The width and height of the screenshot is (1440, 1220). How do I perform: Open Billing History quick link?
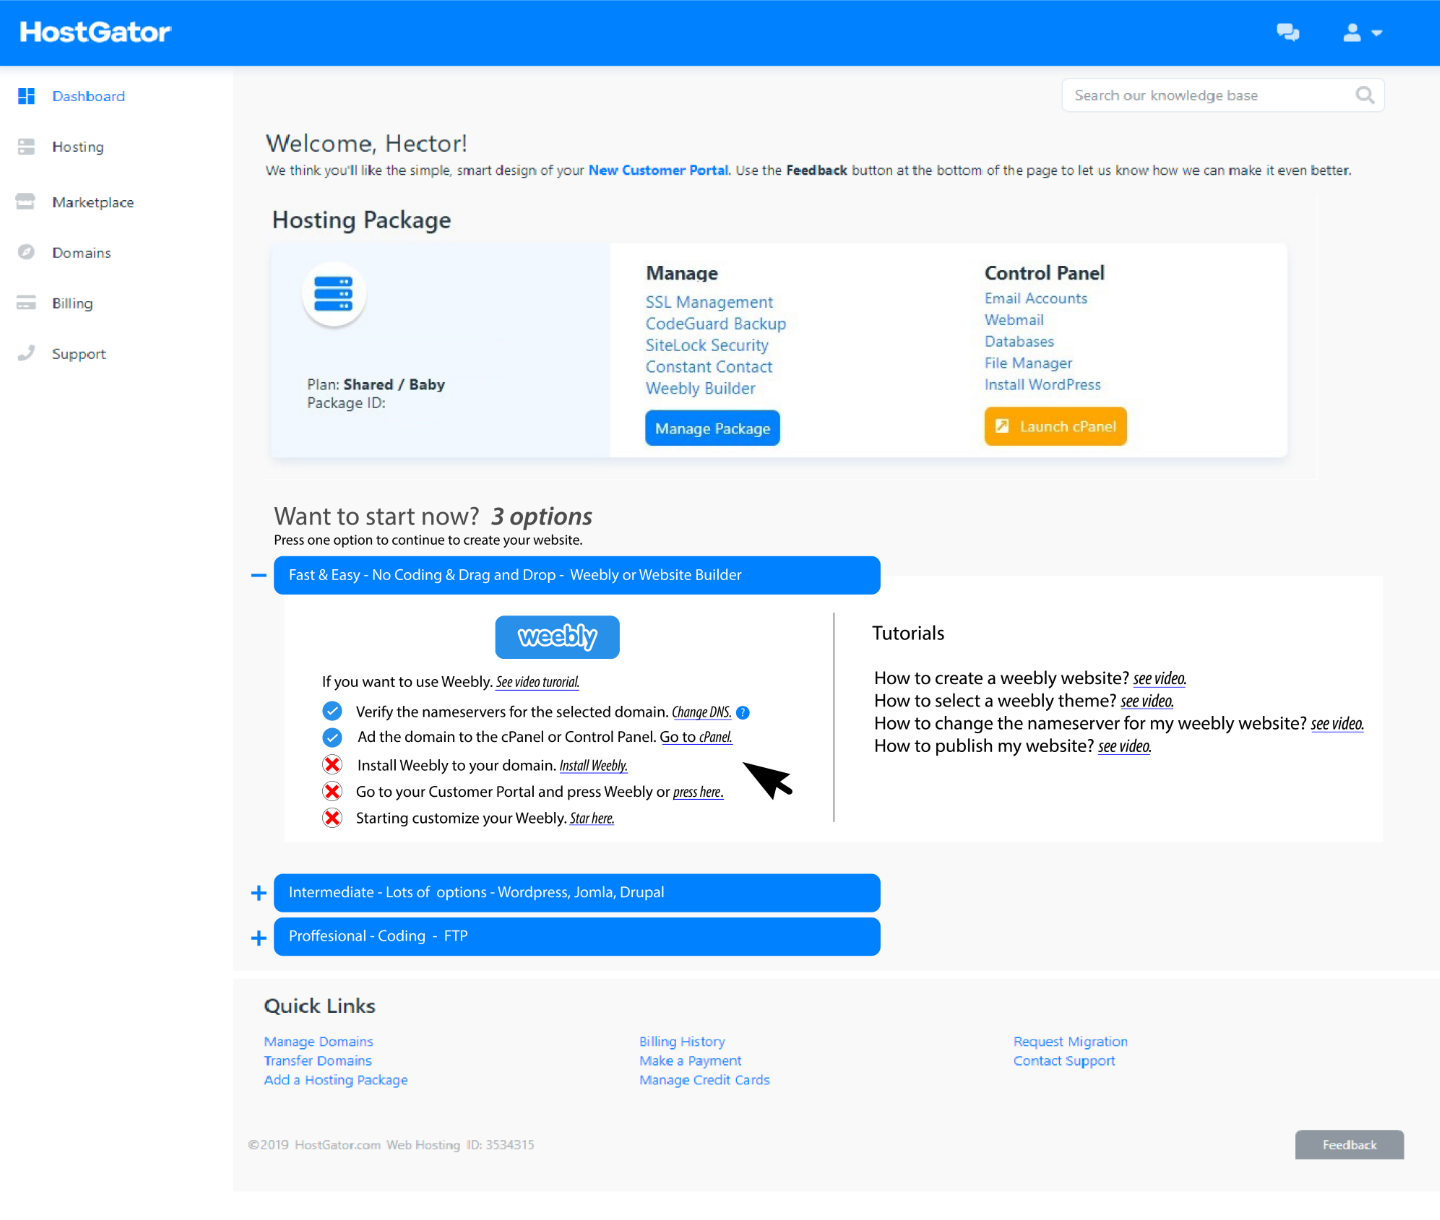tap(682, 1042)
